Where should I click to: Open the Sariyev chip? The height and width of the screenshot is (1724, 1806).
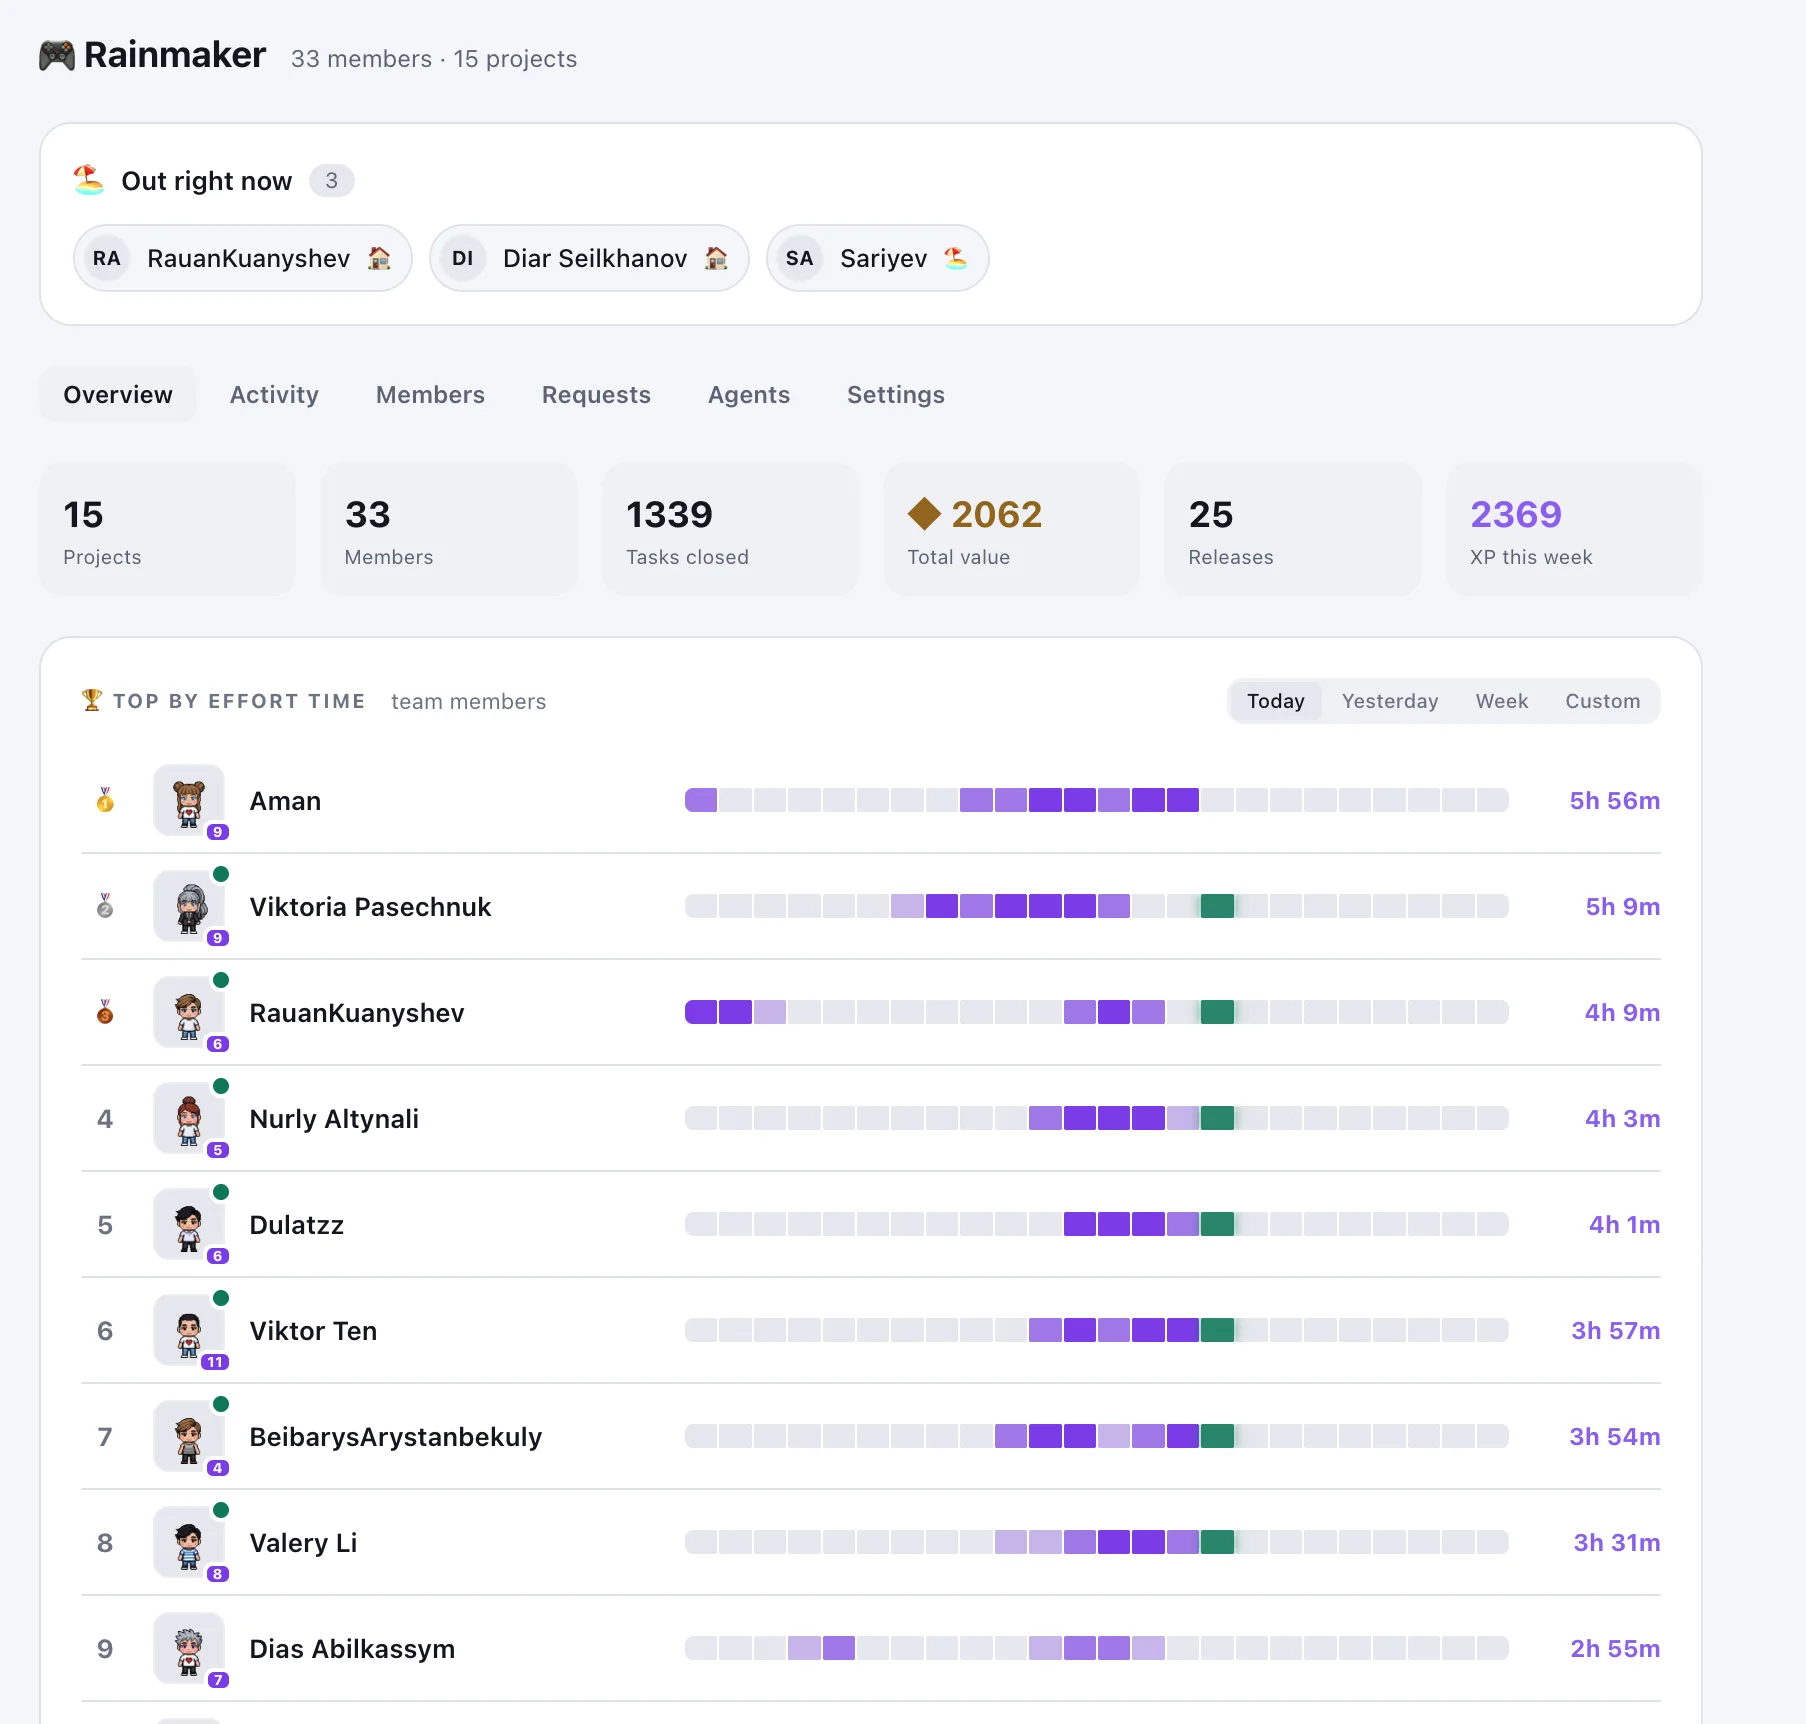[x=878, y=258]
